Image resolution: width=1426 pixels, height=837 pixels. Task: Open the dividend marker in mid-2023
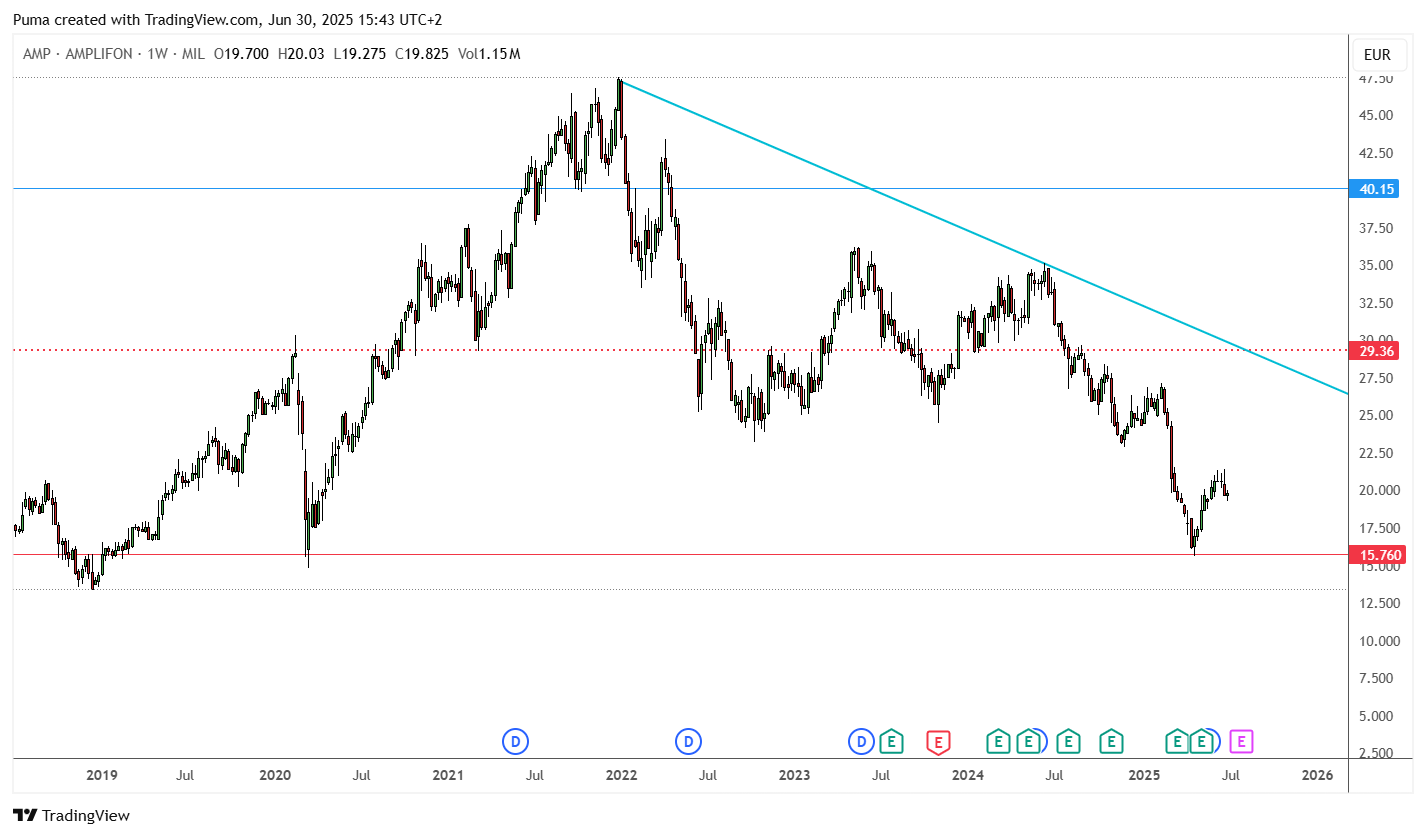pyautogui.click(x=861, y=742)
